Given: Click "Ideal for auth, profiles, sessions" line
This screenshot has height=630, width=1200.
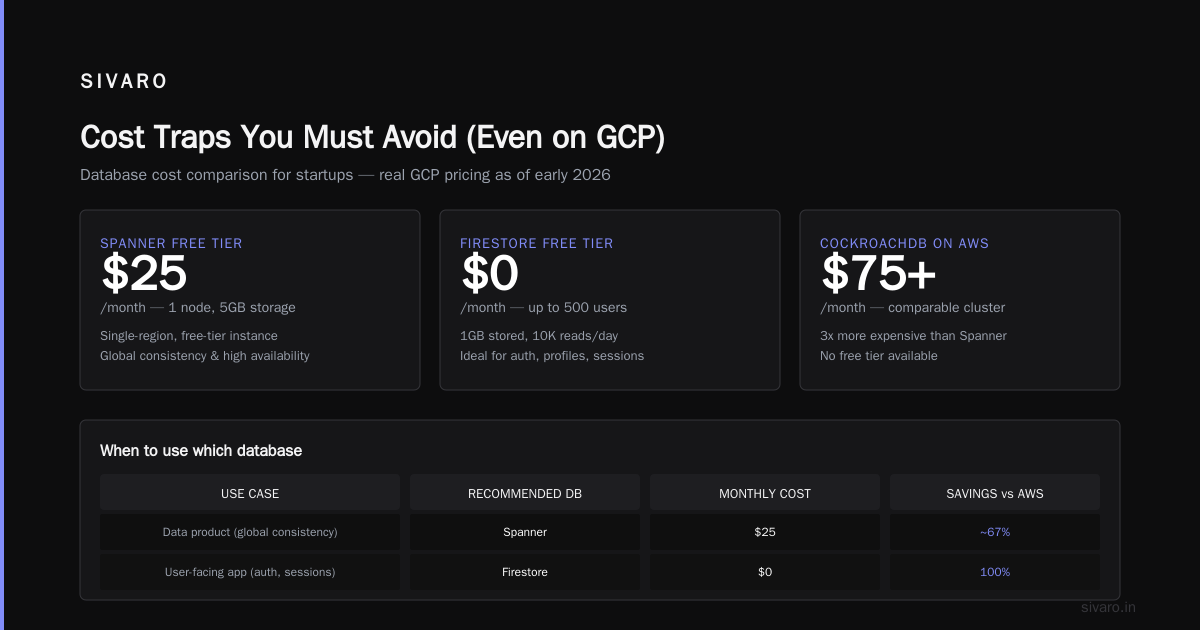Looking at the screenshot, I should click(x=552, y=356).
